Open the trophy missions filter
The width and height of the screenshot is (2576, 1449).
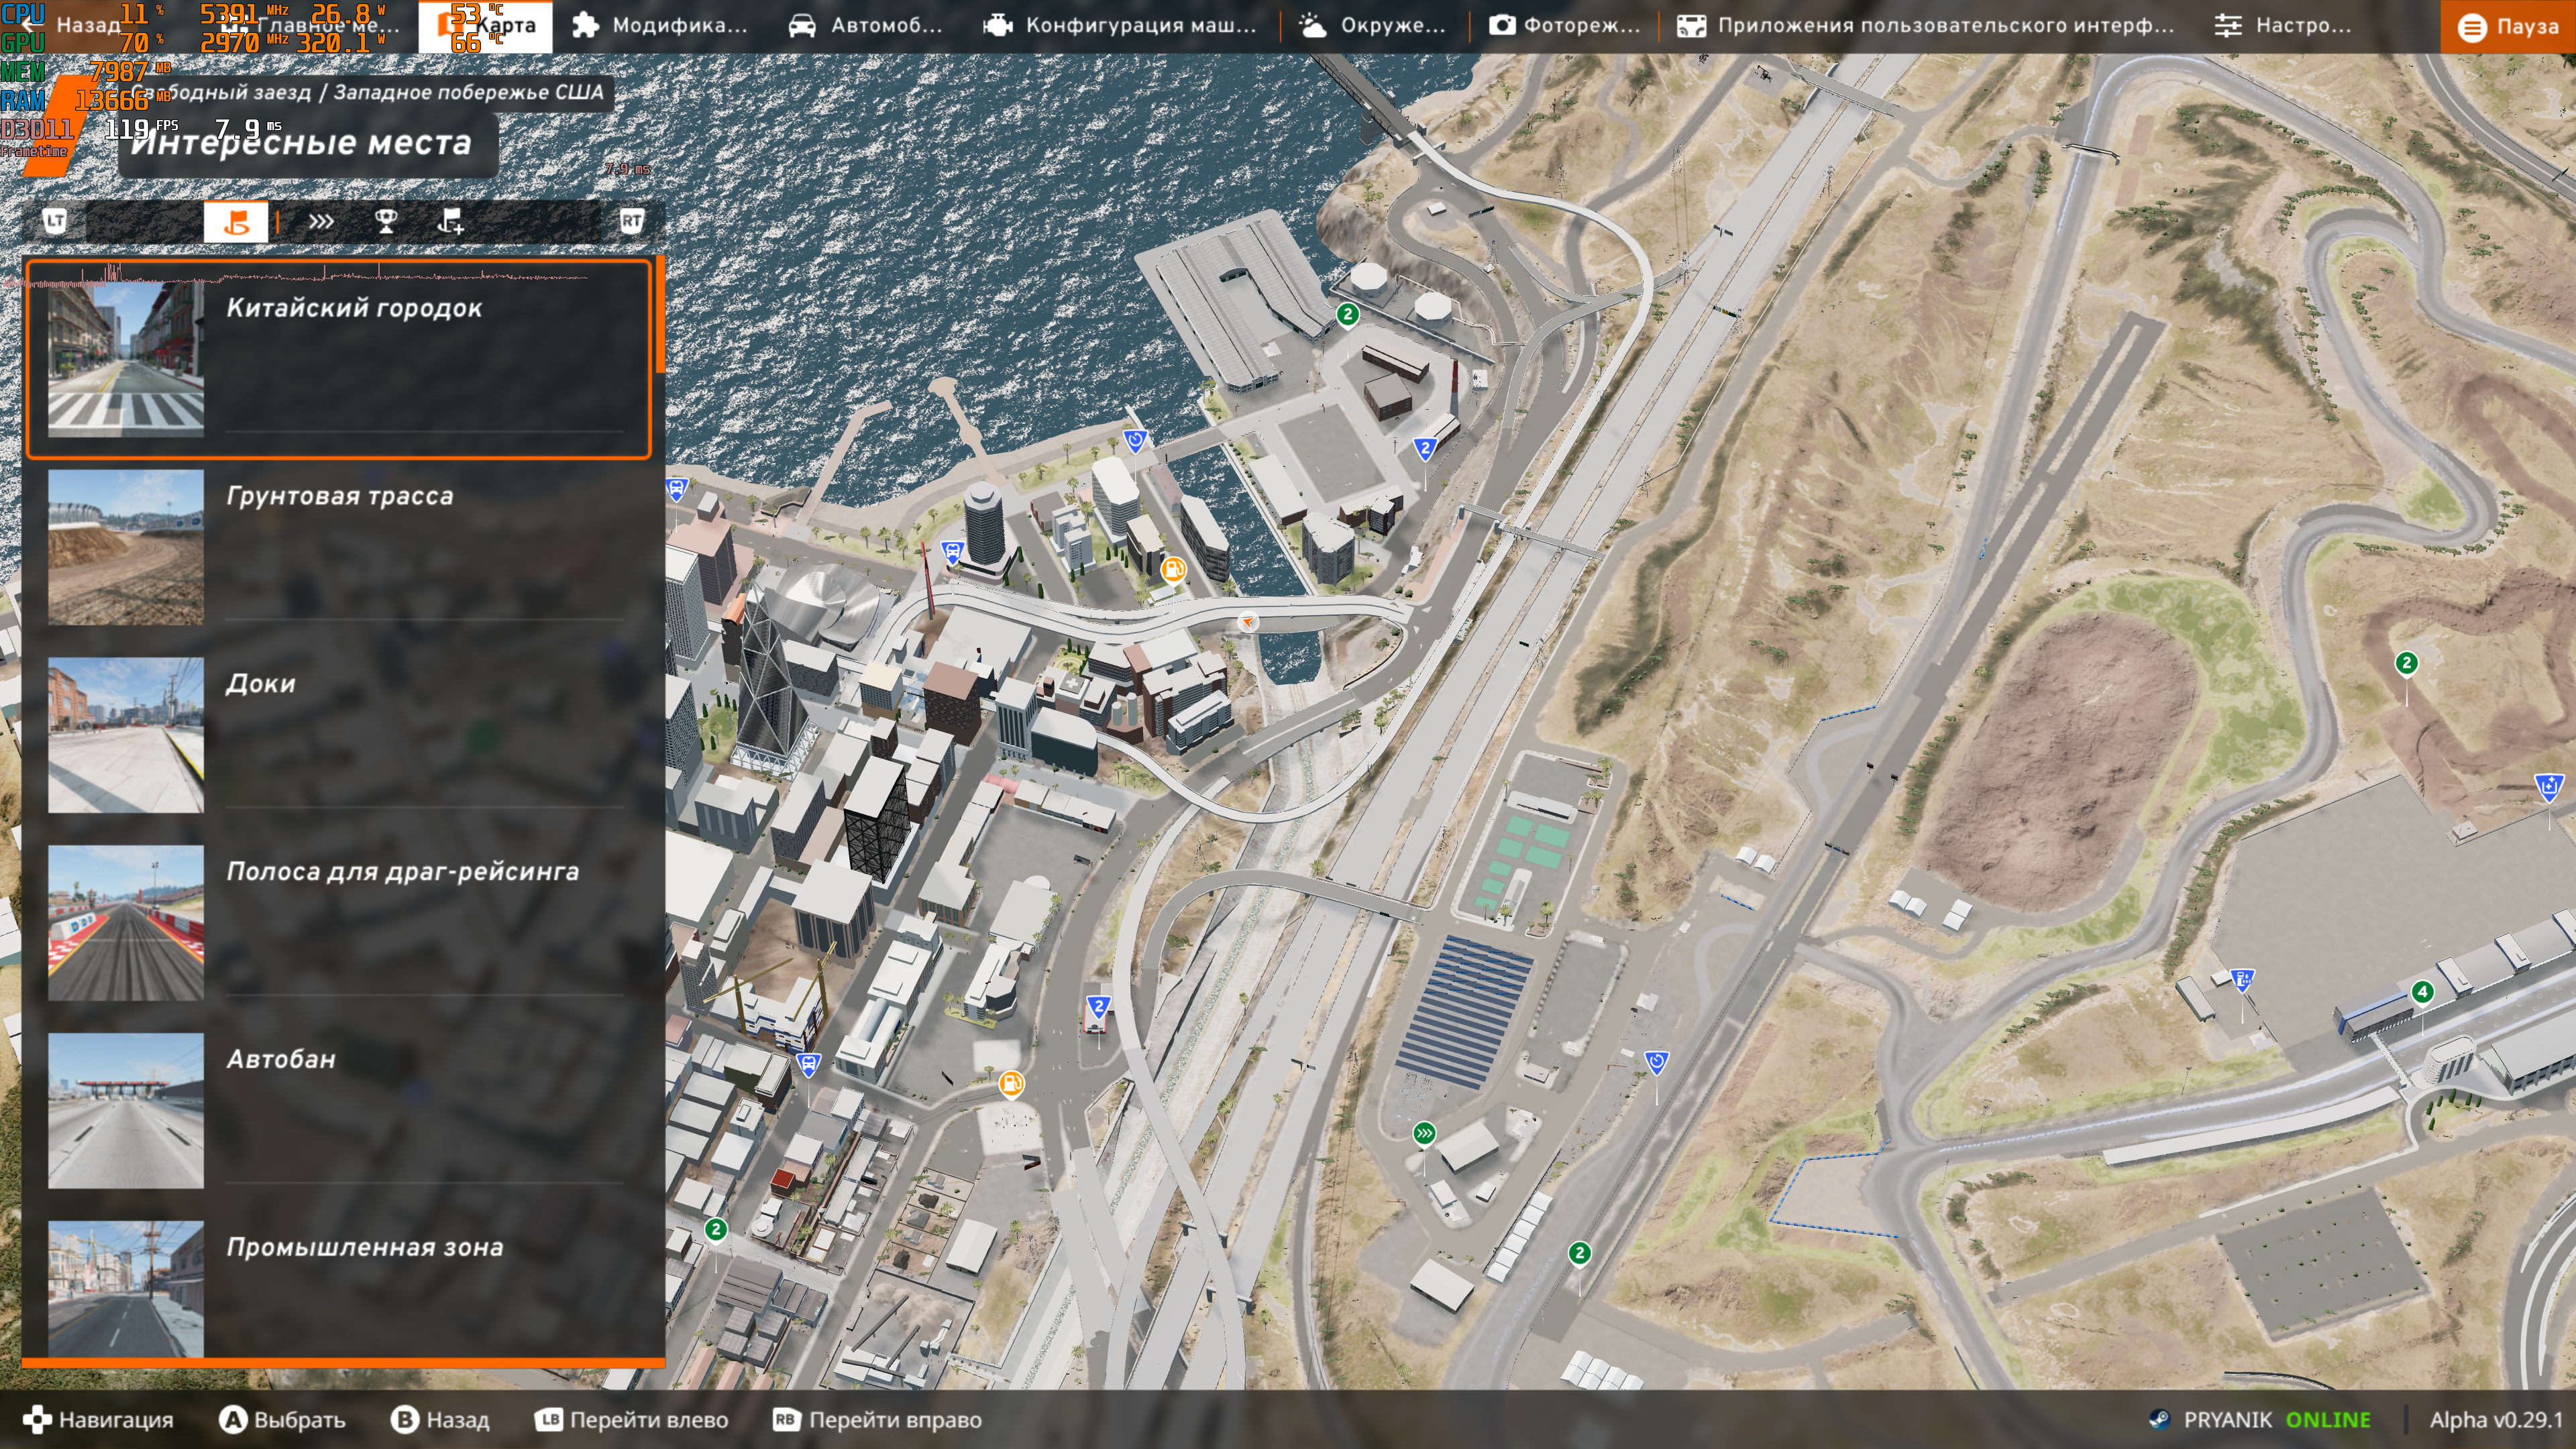pos(386,221)
